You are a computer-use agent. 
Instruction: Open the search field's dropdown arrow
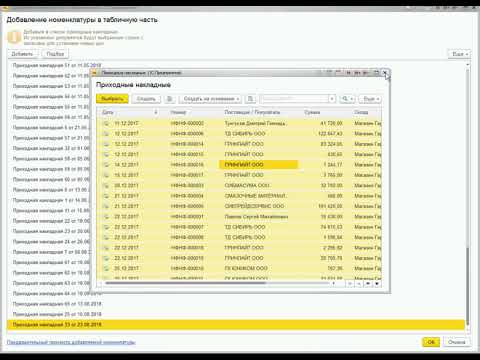pos(332,99)
